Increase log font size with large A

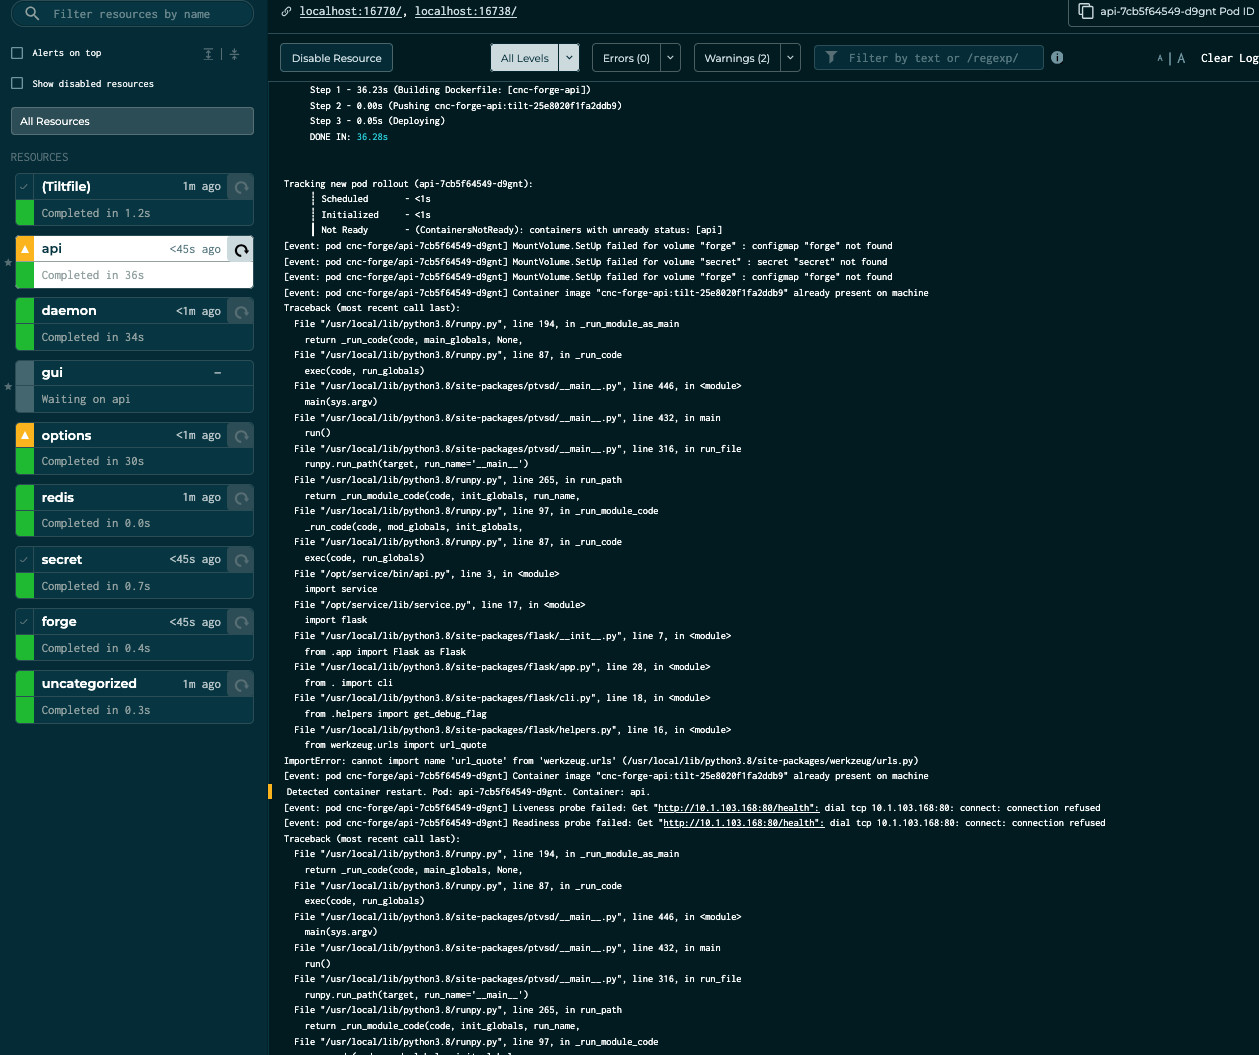tap(1181, 58)
